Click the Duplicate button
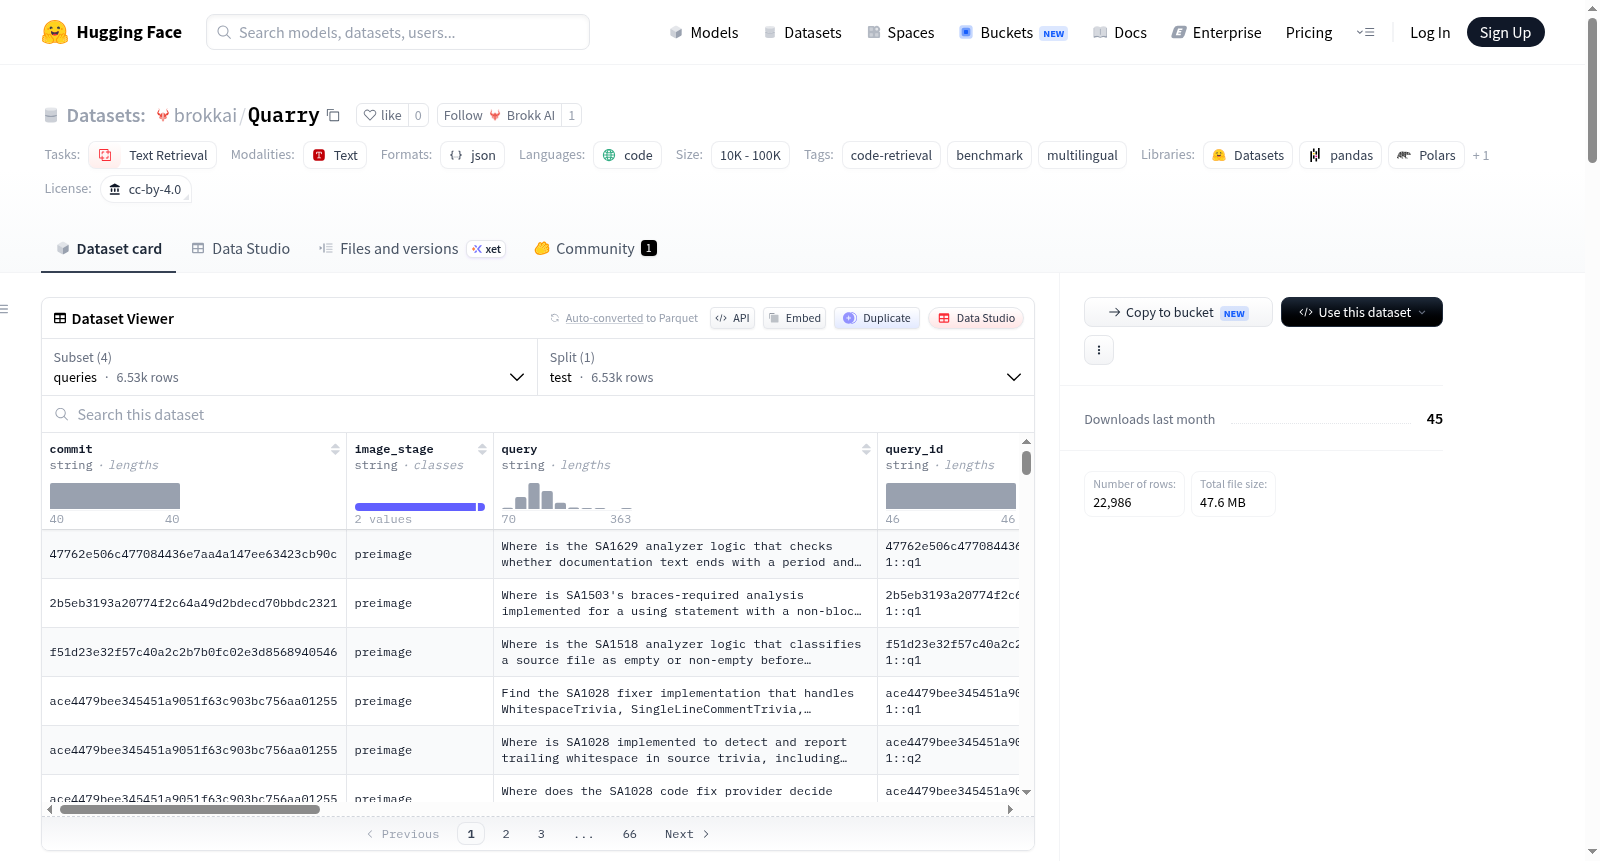 (x=877, y=318)
